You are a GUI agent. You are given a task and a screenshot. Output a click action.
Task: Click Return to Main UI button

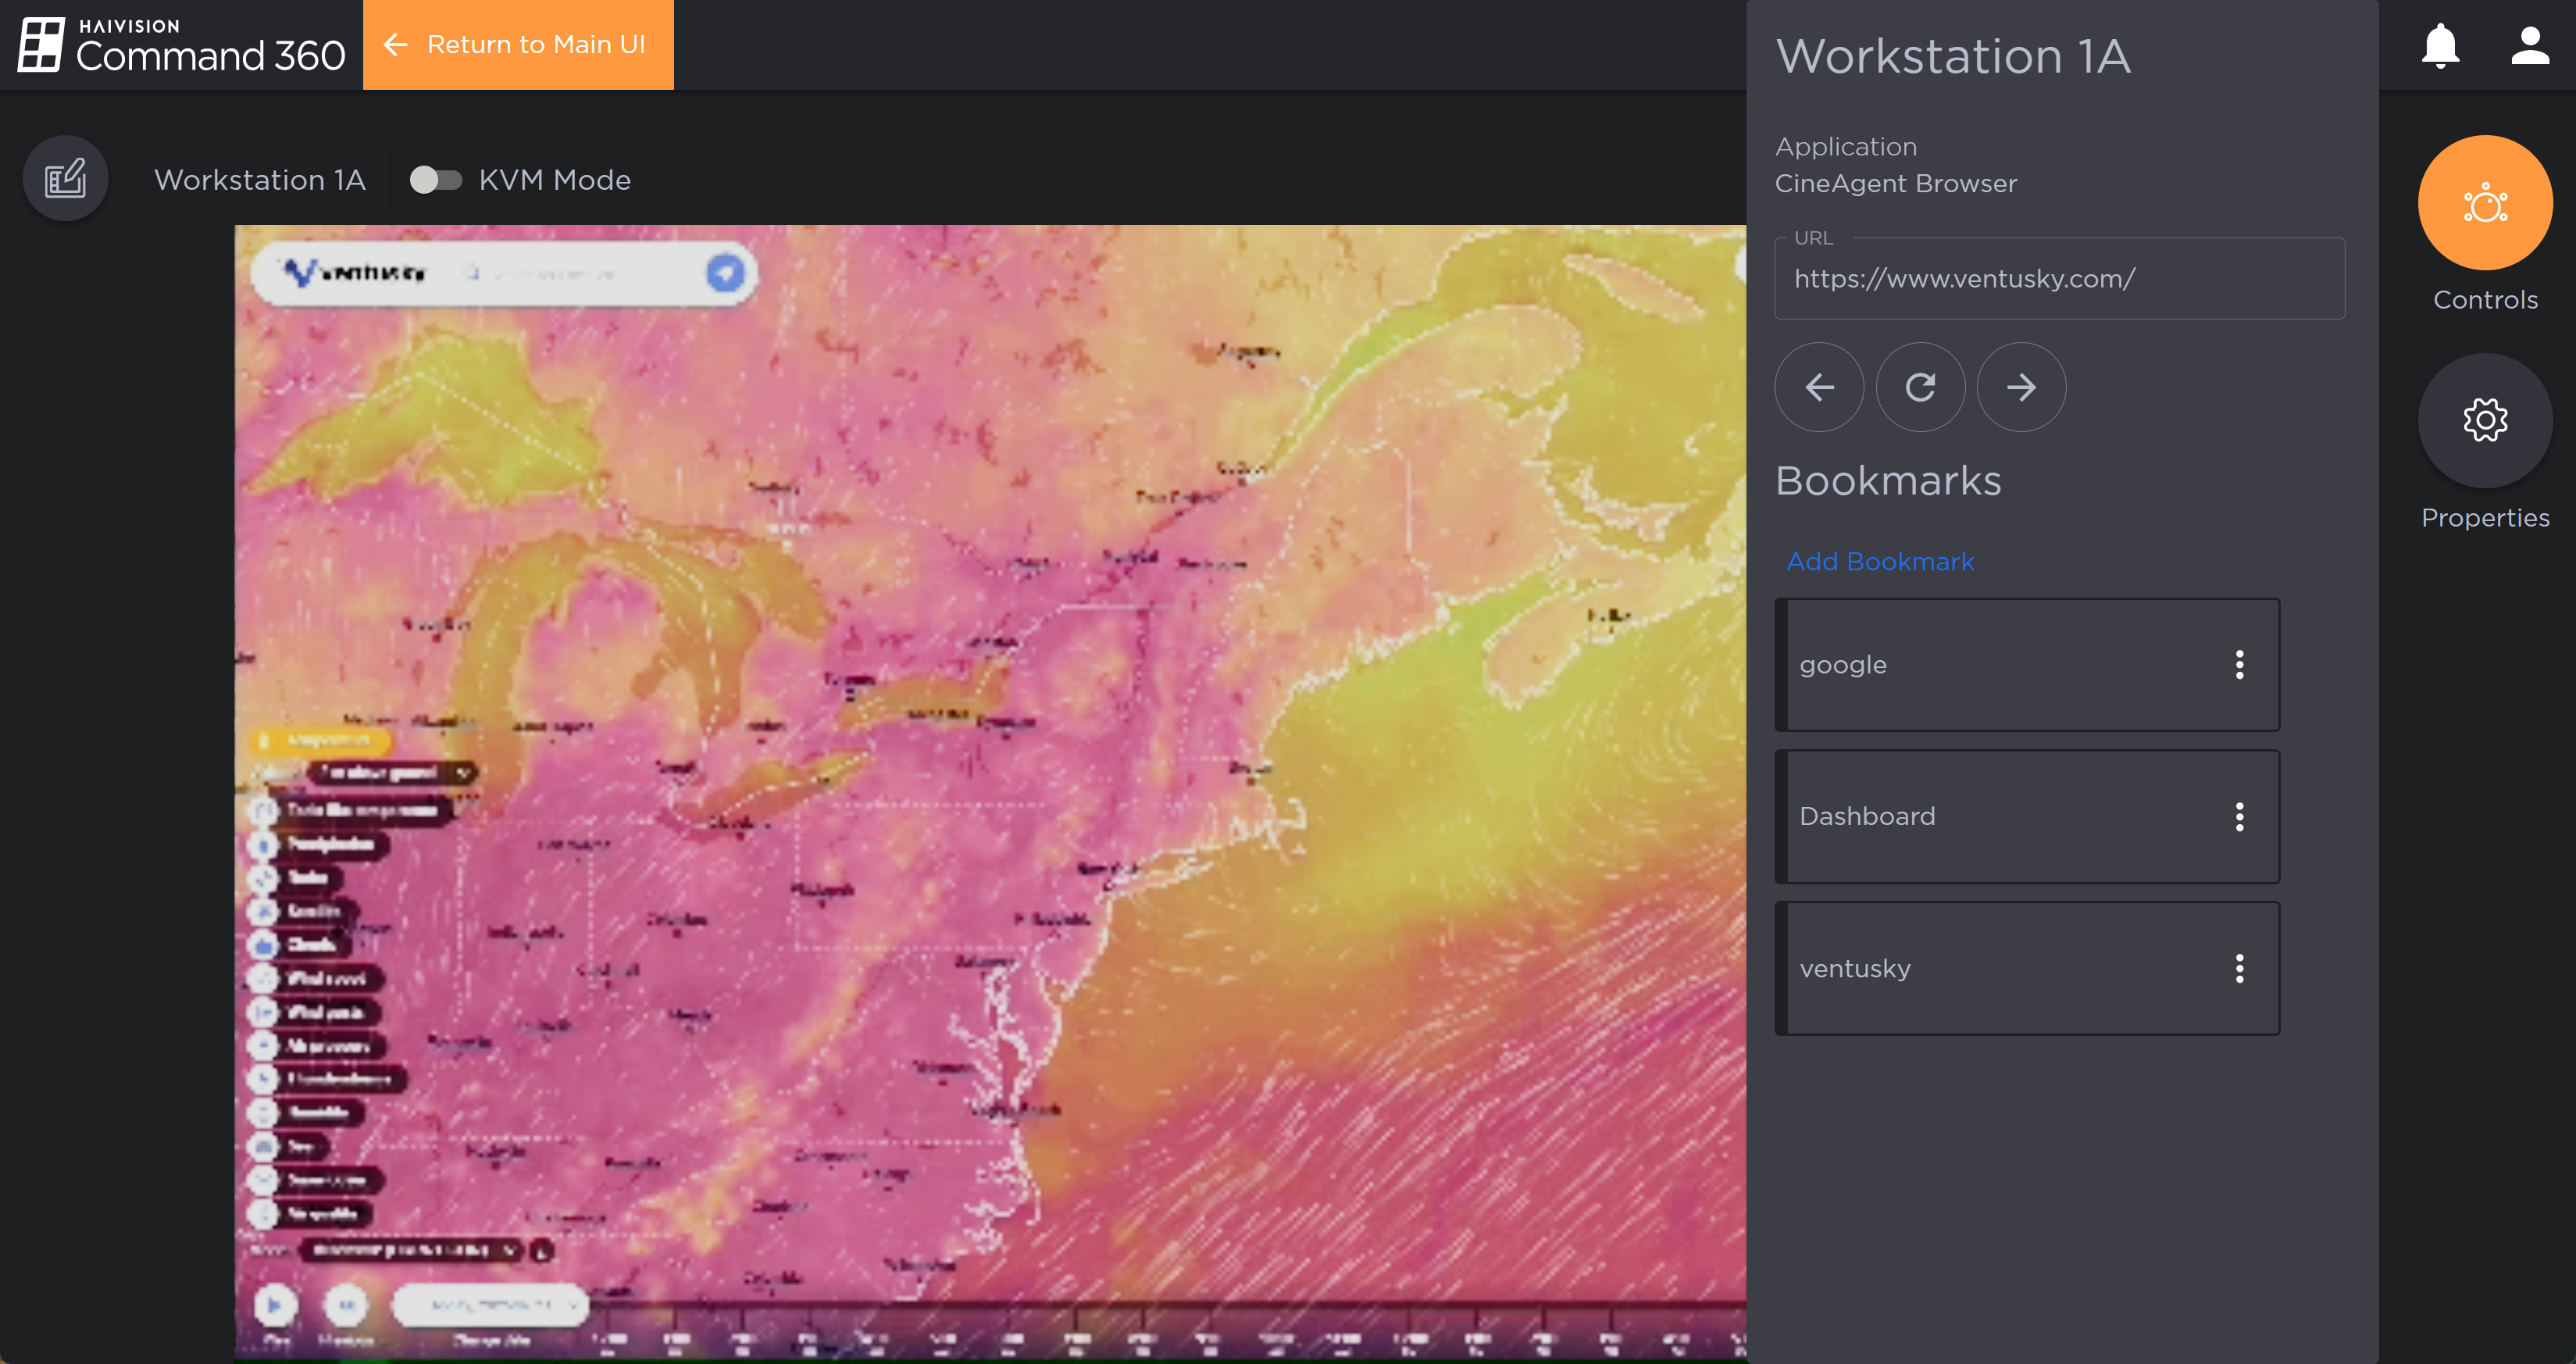click(518, 45)
